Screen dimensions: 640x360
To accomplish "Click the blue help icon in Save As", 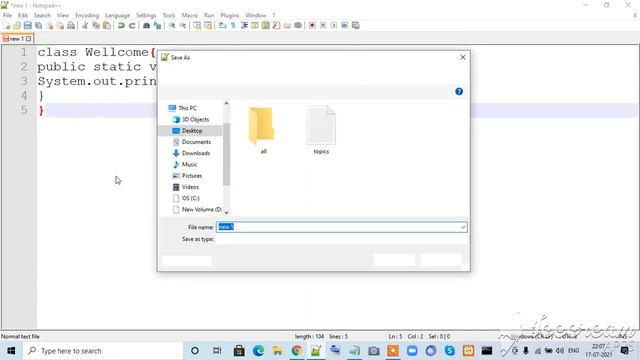I will point(459,91).
